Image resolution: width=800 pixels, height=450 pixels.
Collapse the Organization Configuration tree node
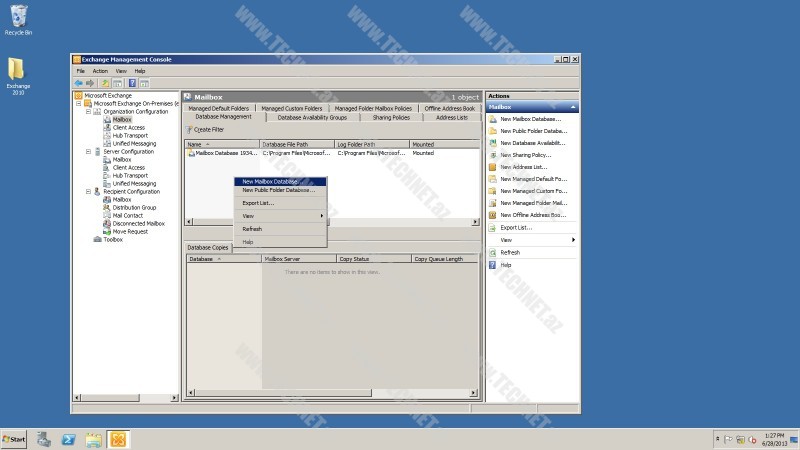[x=88, y=111]
